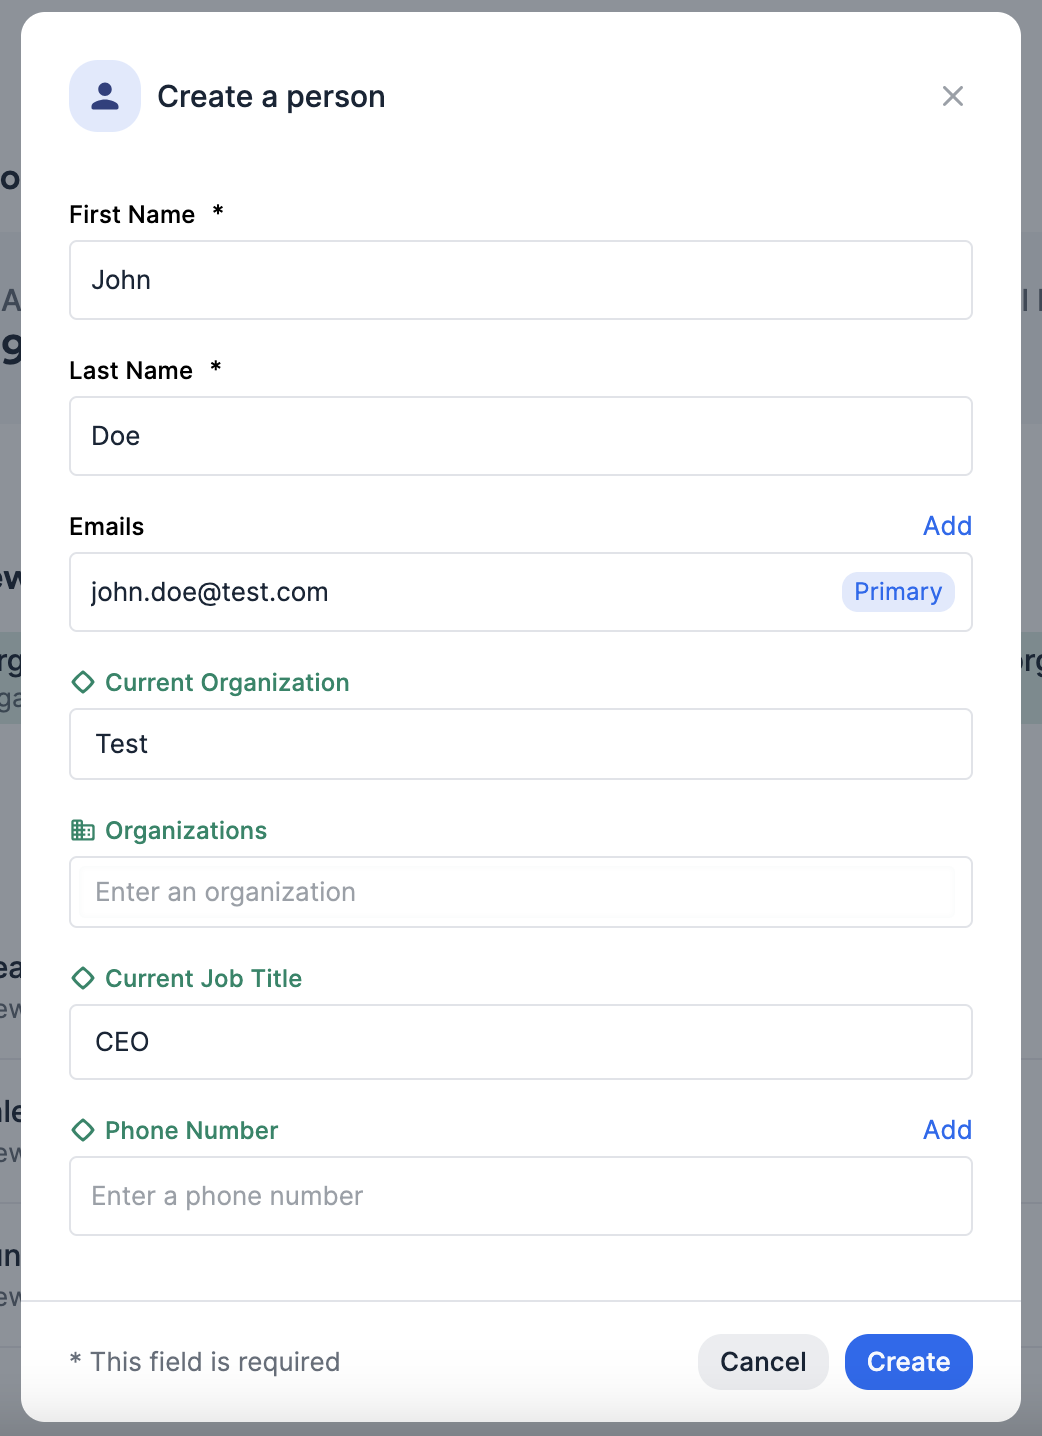The width and height of the screenshot is (1042, 1436).
Task: Click the Current Job Title field with CEO
Action: pyautogui.click(x=520, y=1042)
